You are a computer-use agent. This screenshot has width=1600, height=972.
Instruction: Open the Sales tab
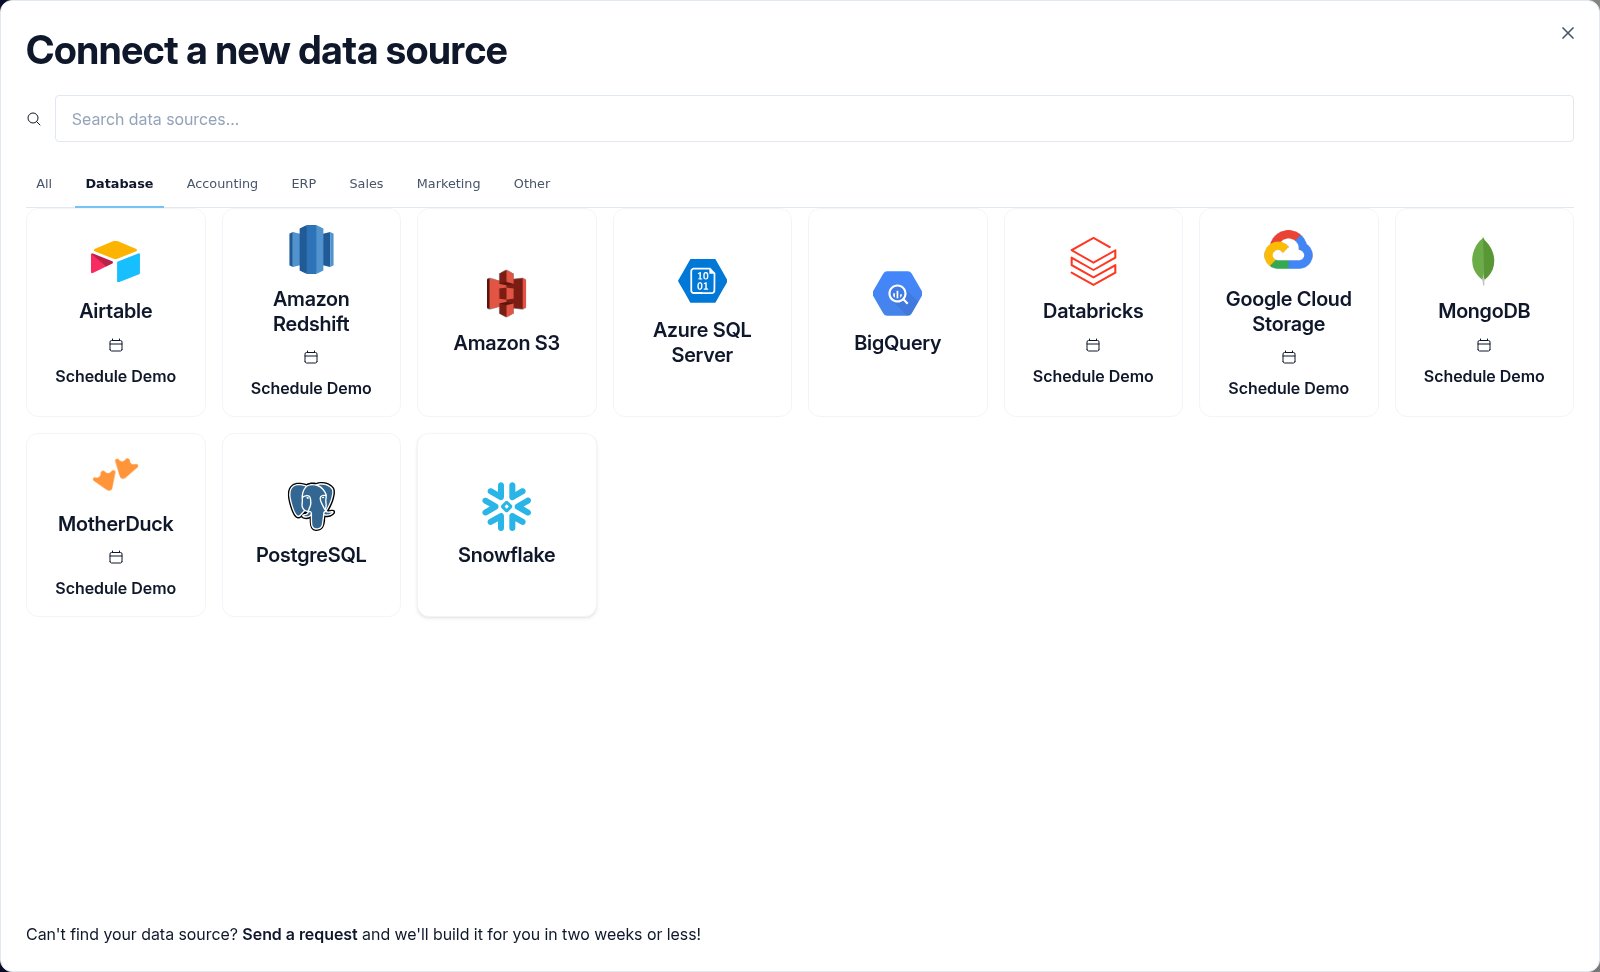[366, 184]
